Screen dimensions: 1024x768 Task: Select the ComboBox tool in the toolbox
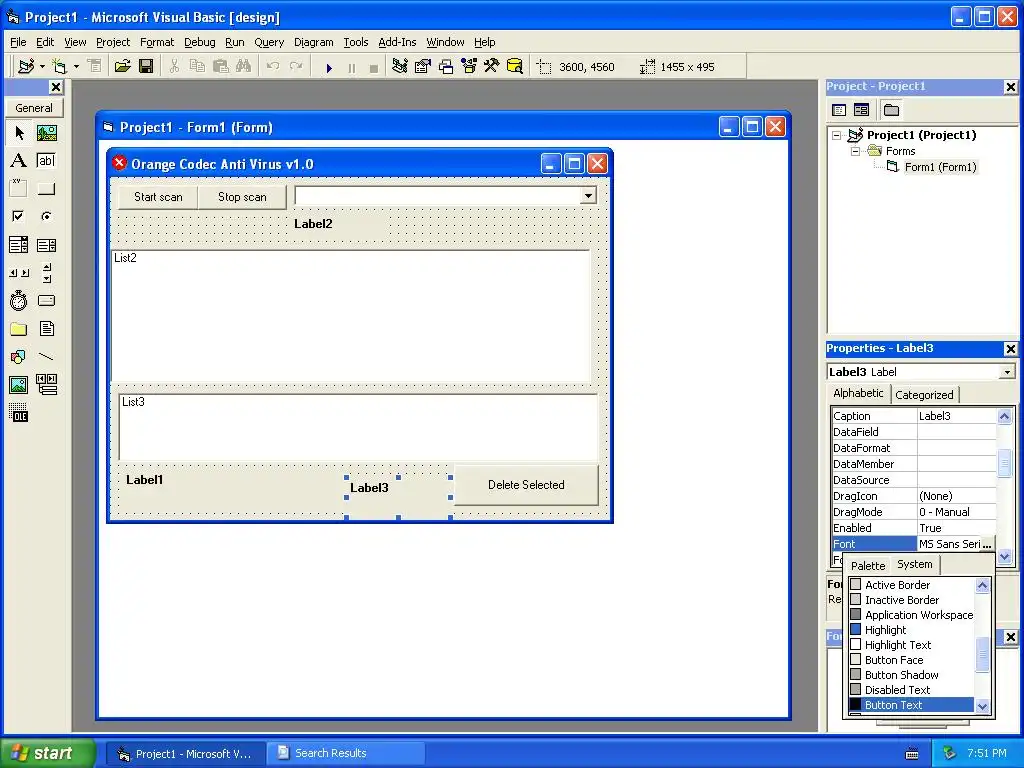point(19,245)
